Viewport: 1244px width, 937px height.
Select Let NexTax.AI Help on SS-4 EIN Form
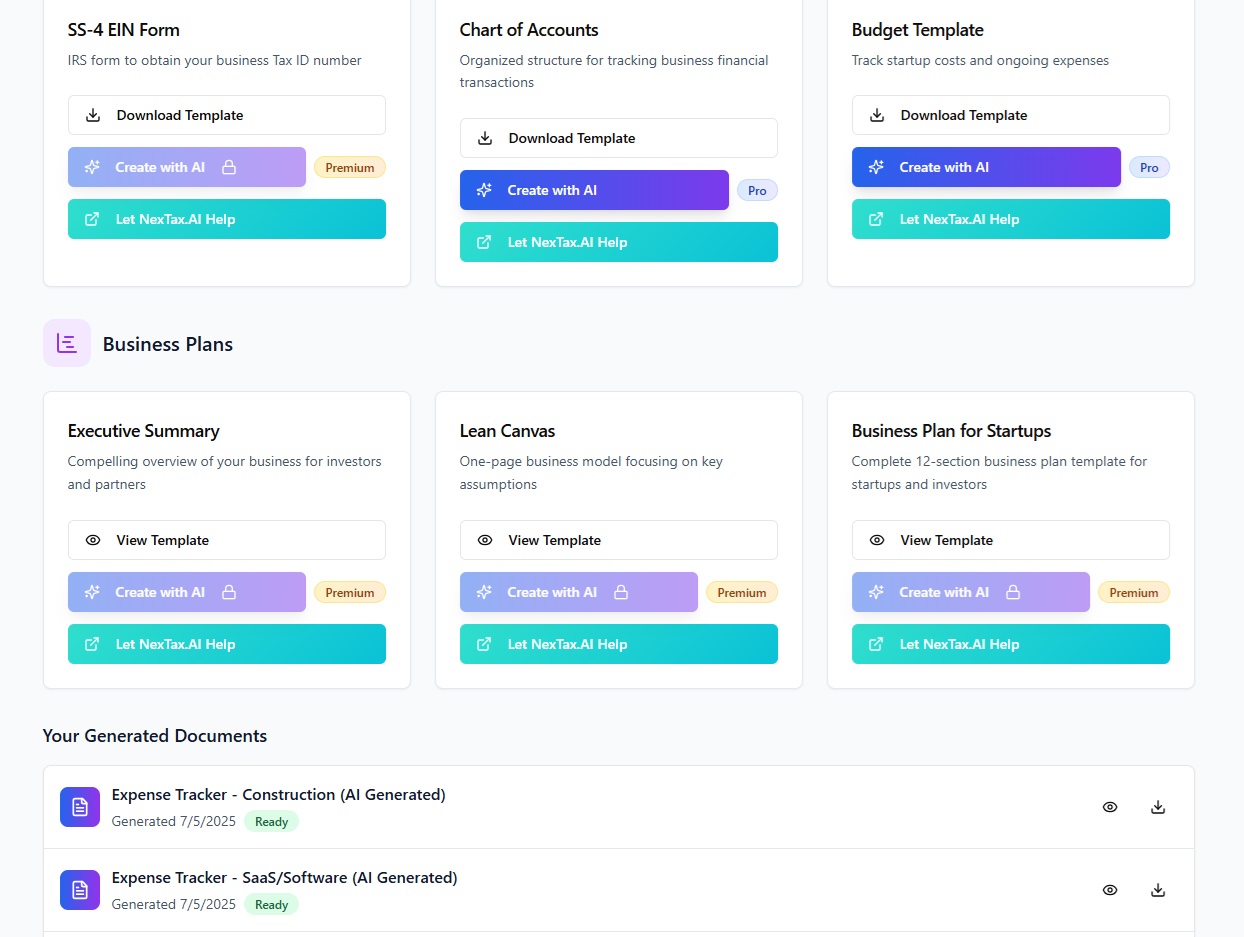pos(226,219)
